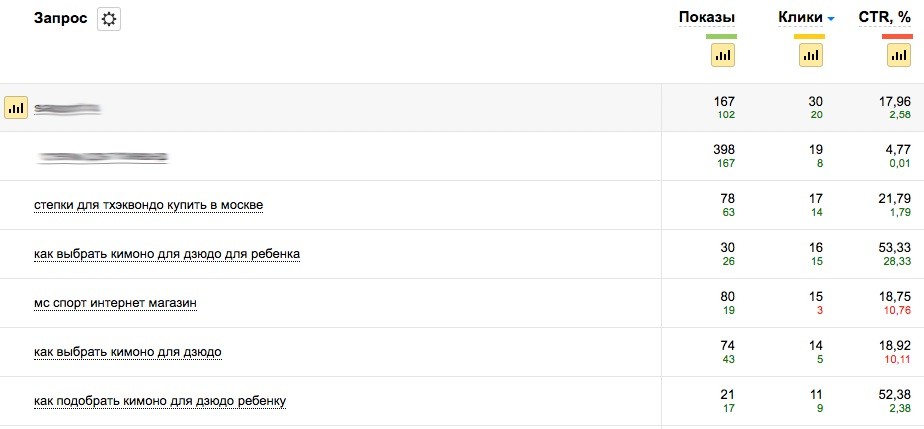The image size is (924, 429).
Task: Click chart icon under Показы column
Action: click(x=722, y=55)
